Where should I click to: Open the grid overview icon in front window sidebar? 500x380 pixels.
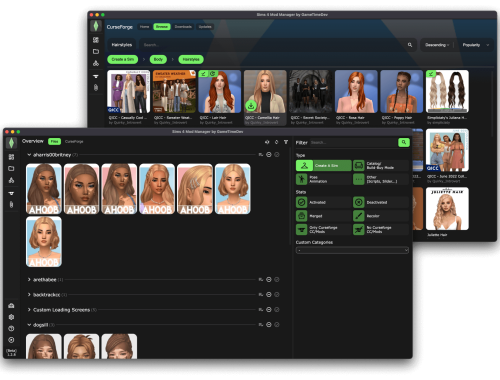coord(11,157)
